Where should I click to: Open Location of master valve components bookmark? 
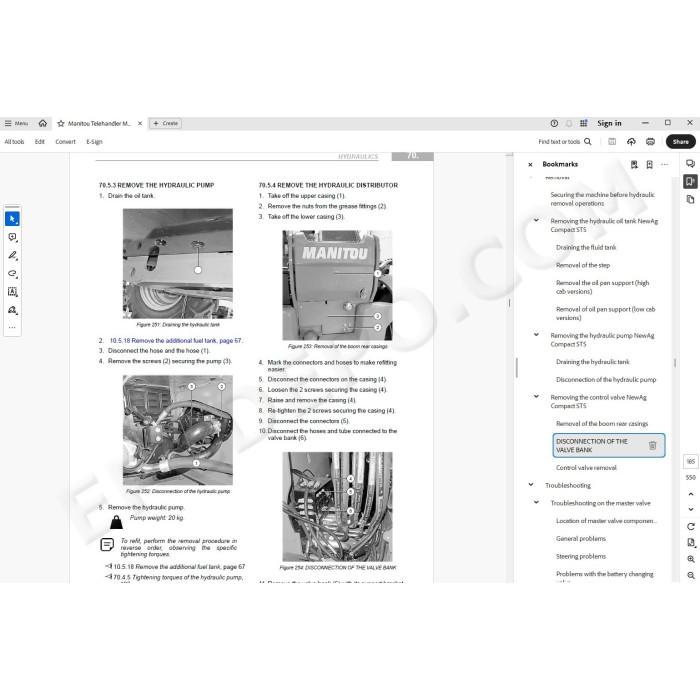pyautogui.click(x=606, y=521)
